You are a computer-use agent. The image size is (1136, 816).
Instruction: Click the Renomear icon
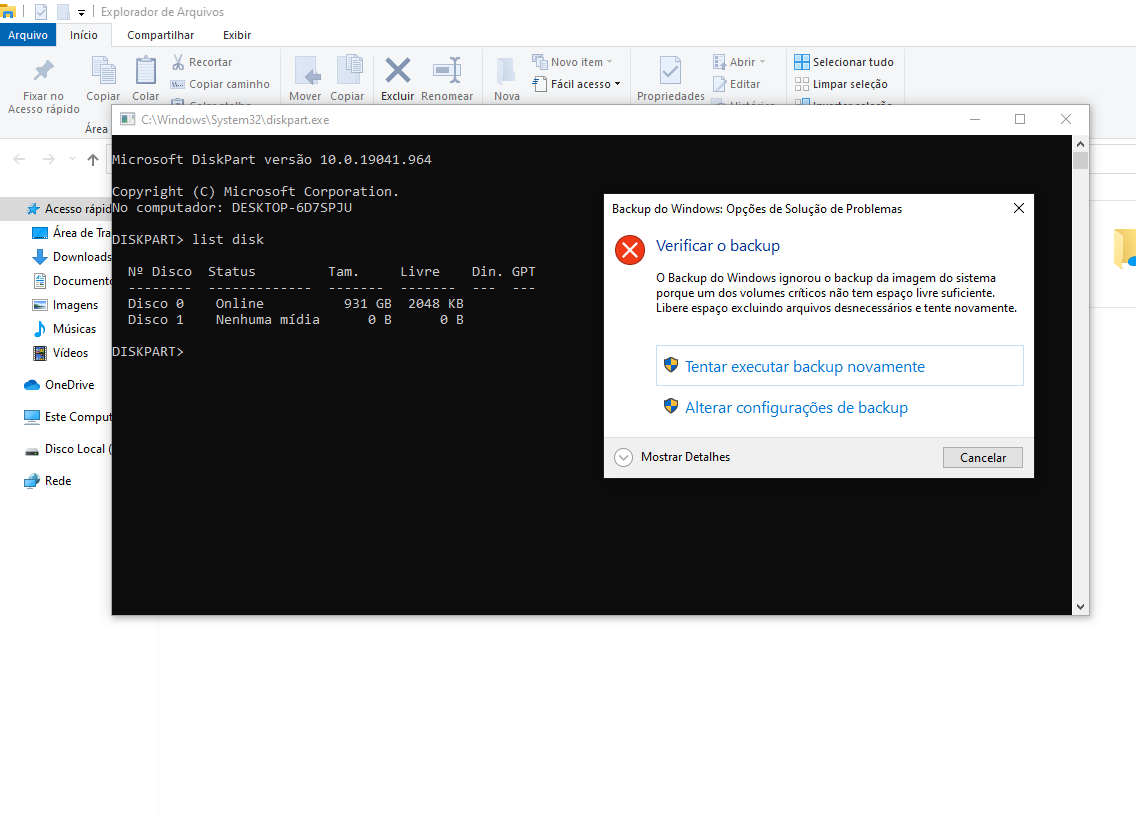pos(447,70)
